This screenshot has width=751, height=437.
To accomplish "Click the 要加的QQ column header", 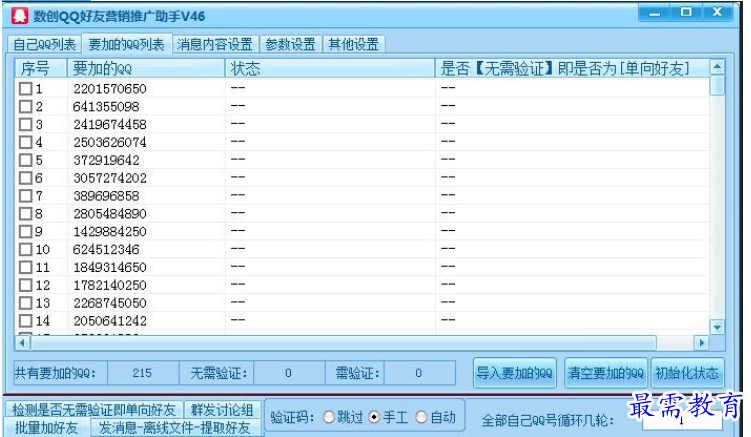I will (146, 69).
